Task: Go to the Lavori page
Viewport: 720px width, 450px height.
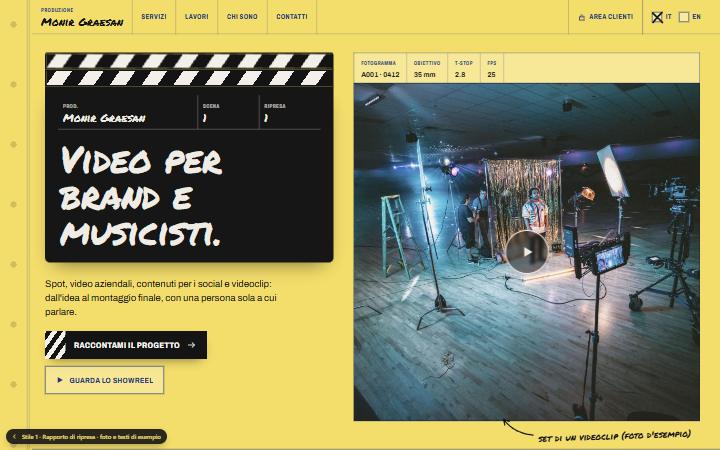Action: 197,17
